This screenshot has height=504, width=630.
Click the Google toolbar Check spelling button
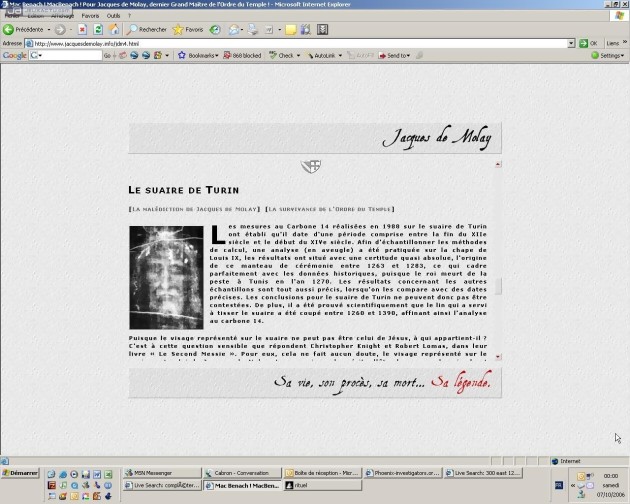tap(284, 55)
